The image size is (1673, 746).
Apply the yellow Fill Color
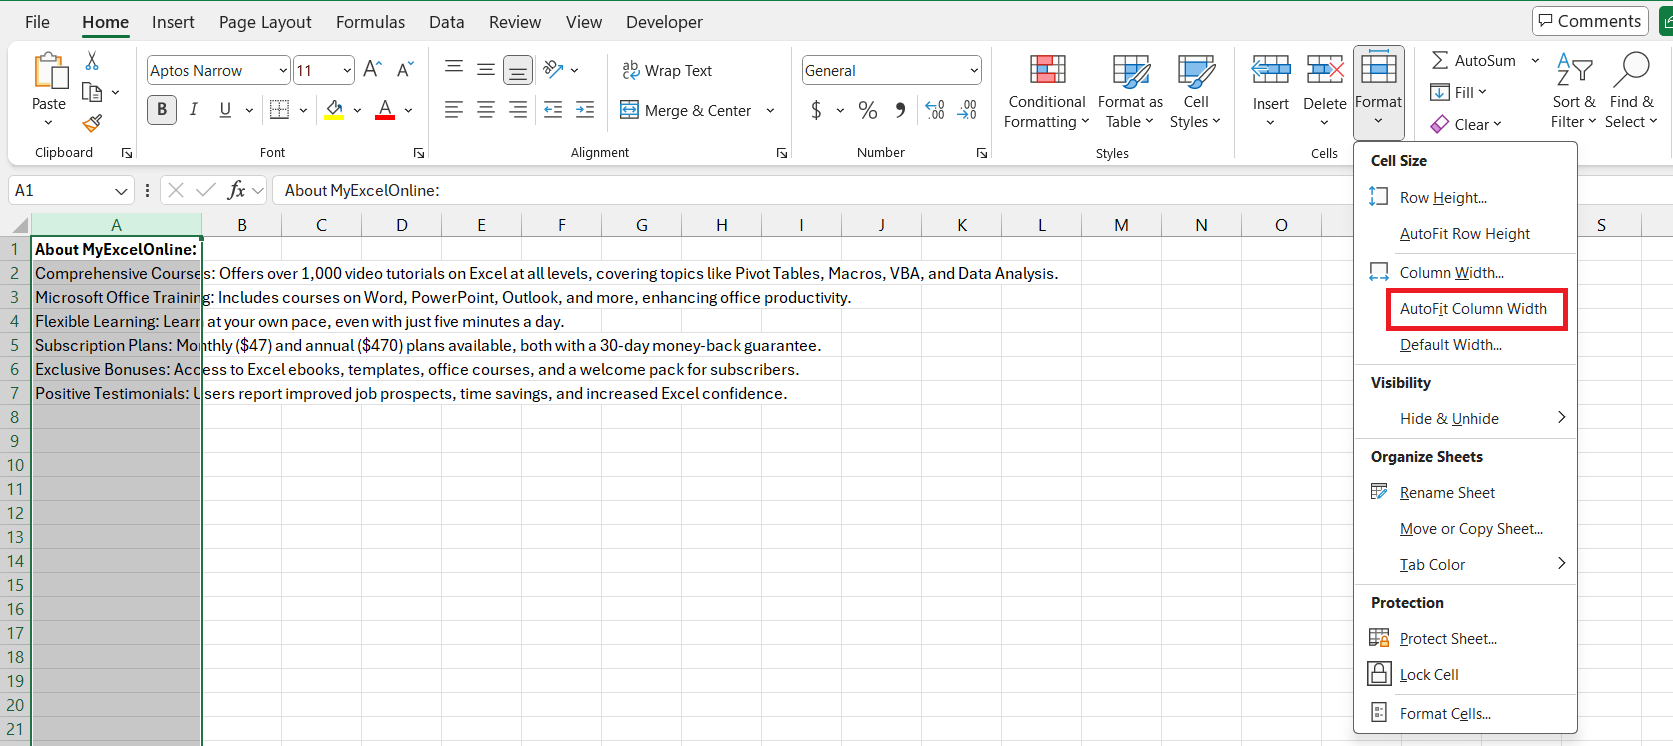[x=334, y=110]
